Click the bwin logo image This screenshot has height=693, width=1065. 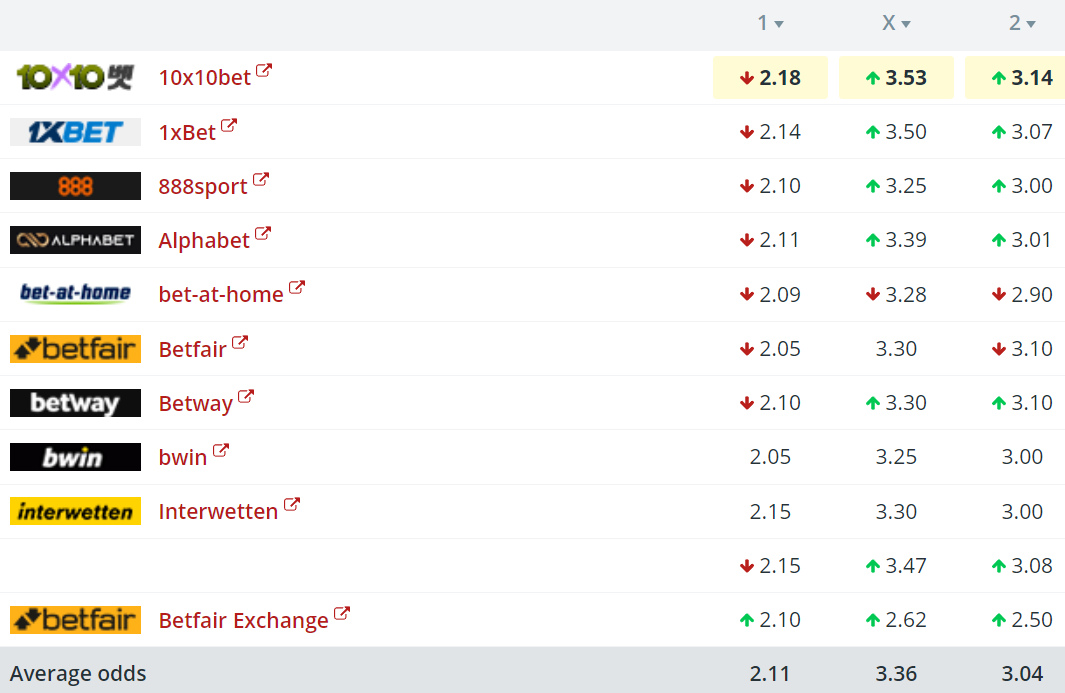[x=75, y=457]
